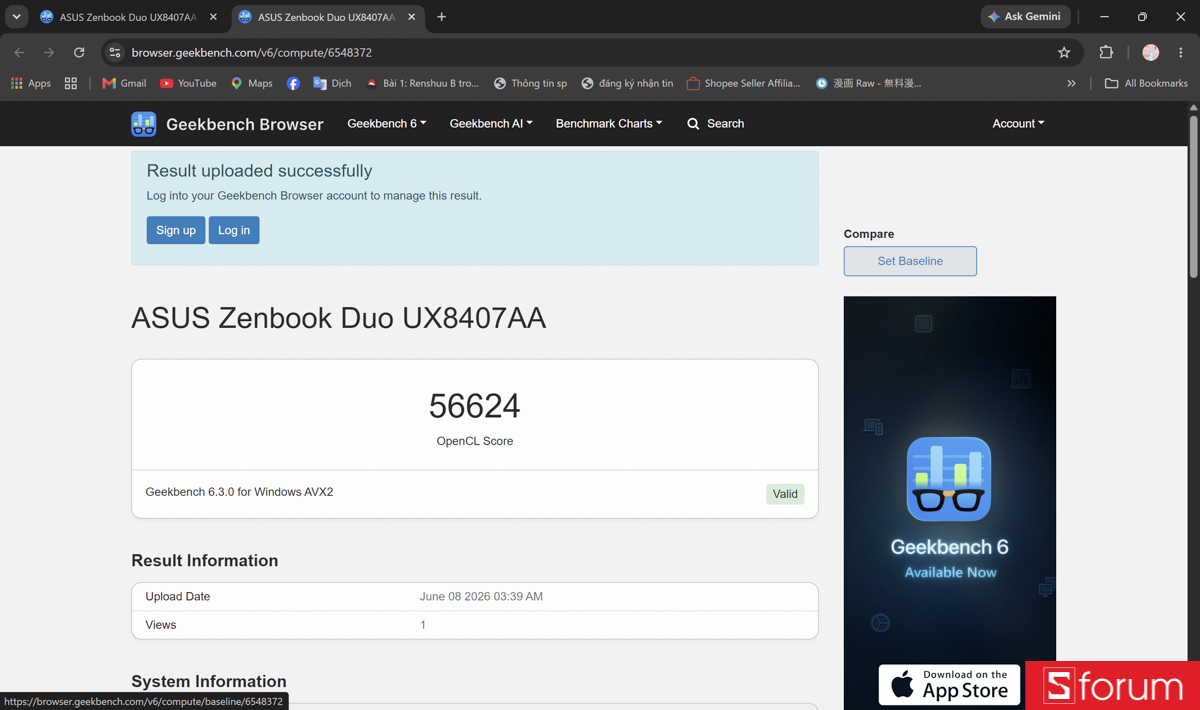The image size is (1200, 710).
Task: Click the ASUS Zenbook Duo UX8407AA heading
Action: 339,318
